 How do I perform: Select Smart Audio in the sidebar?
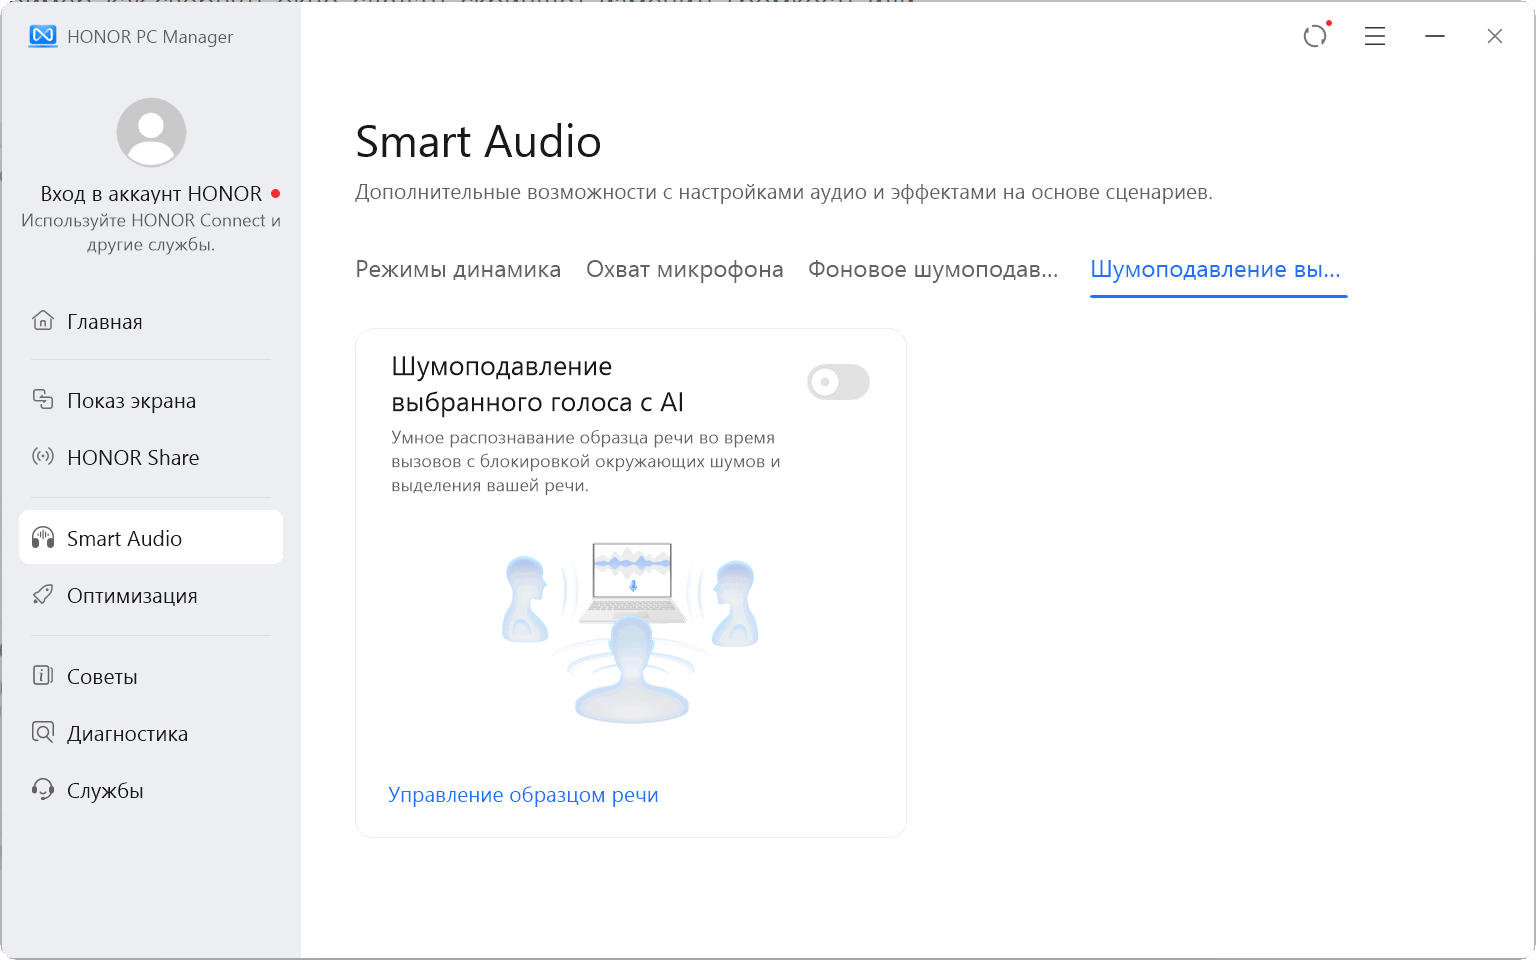[151, 538]
